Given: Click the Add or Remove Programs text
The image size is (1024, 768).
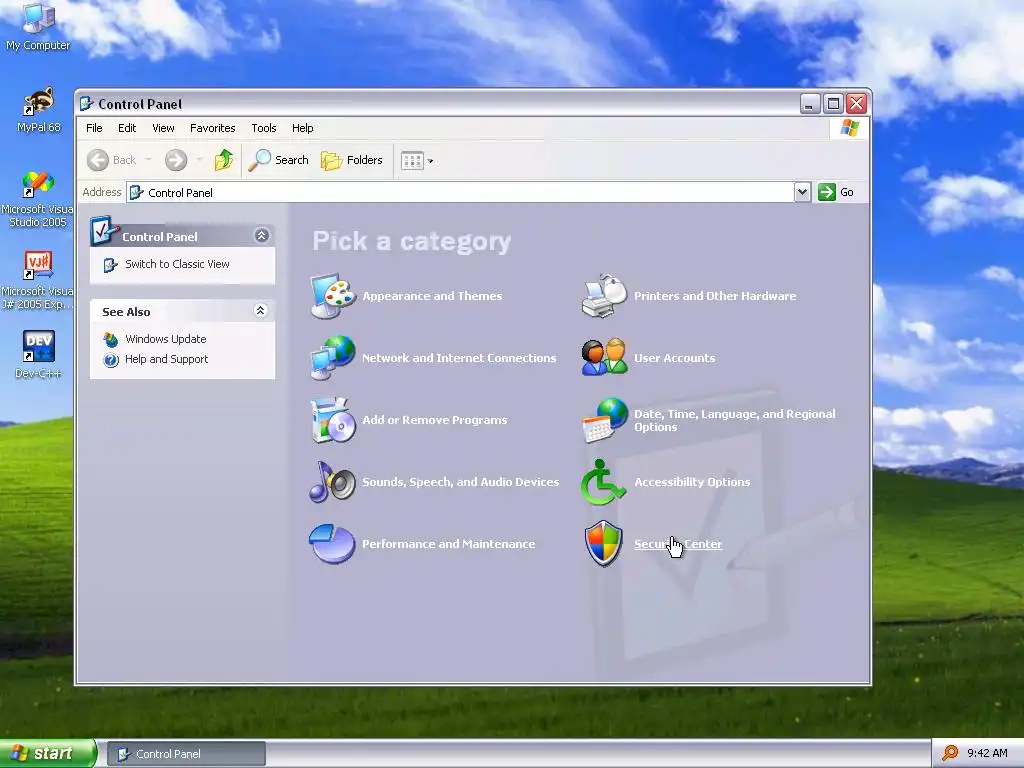Looking at the screenshot, I should point(434,420).
